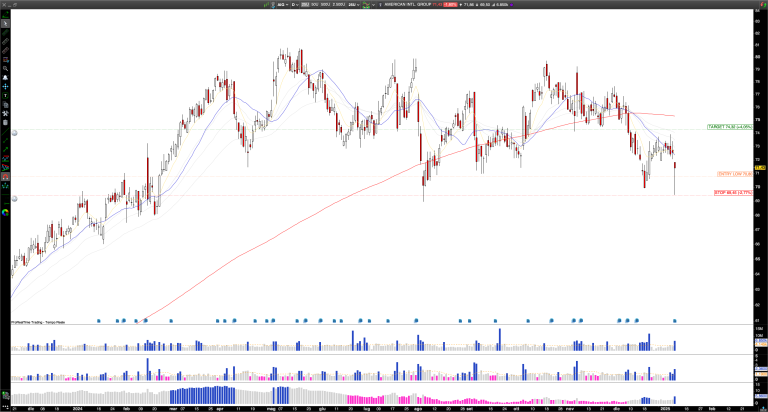Select the 500U units preset
Screen dimensions: 768x412
click(312, 4)
